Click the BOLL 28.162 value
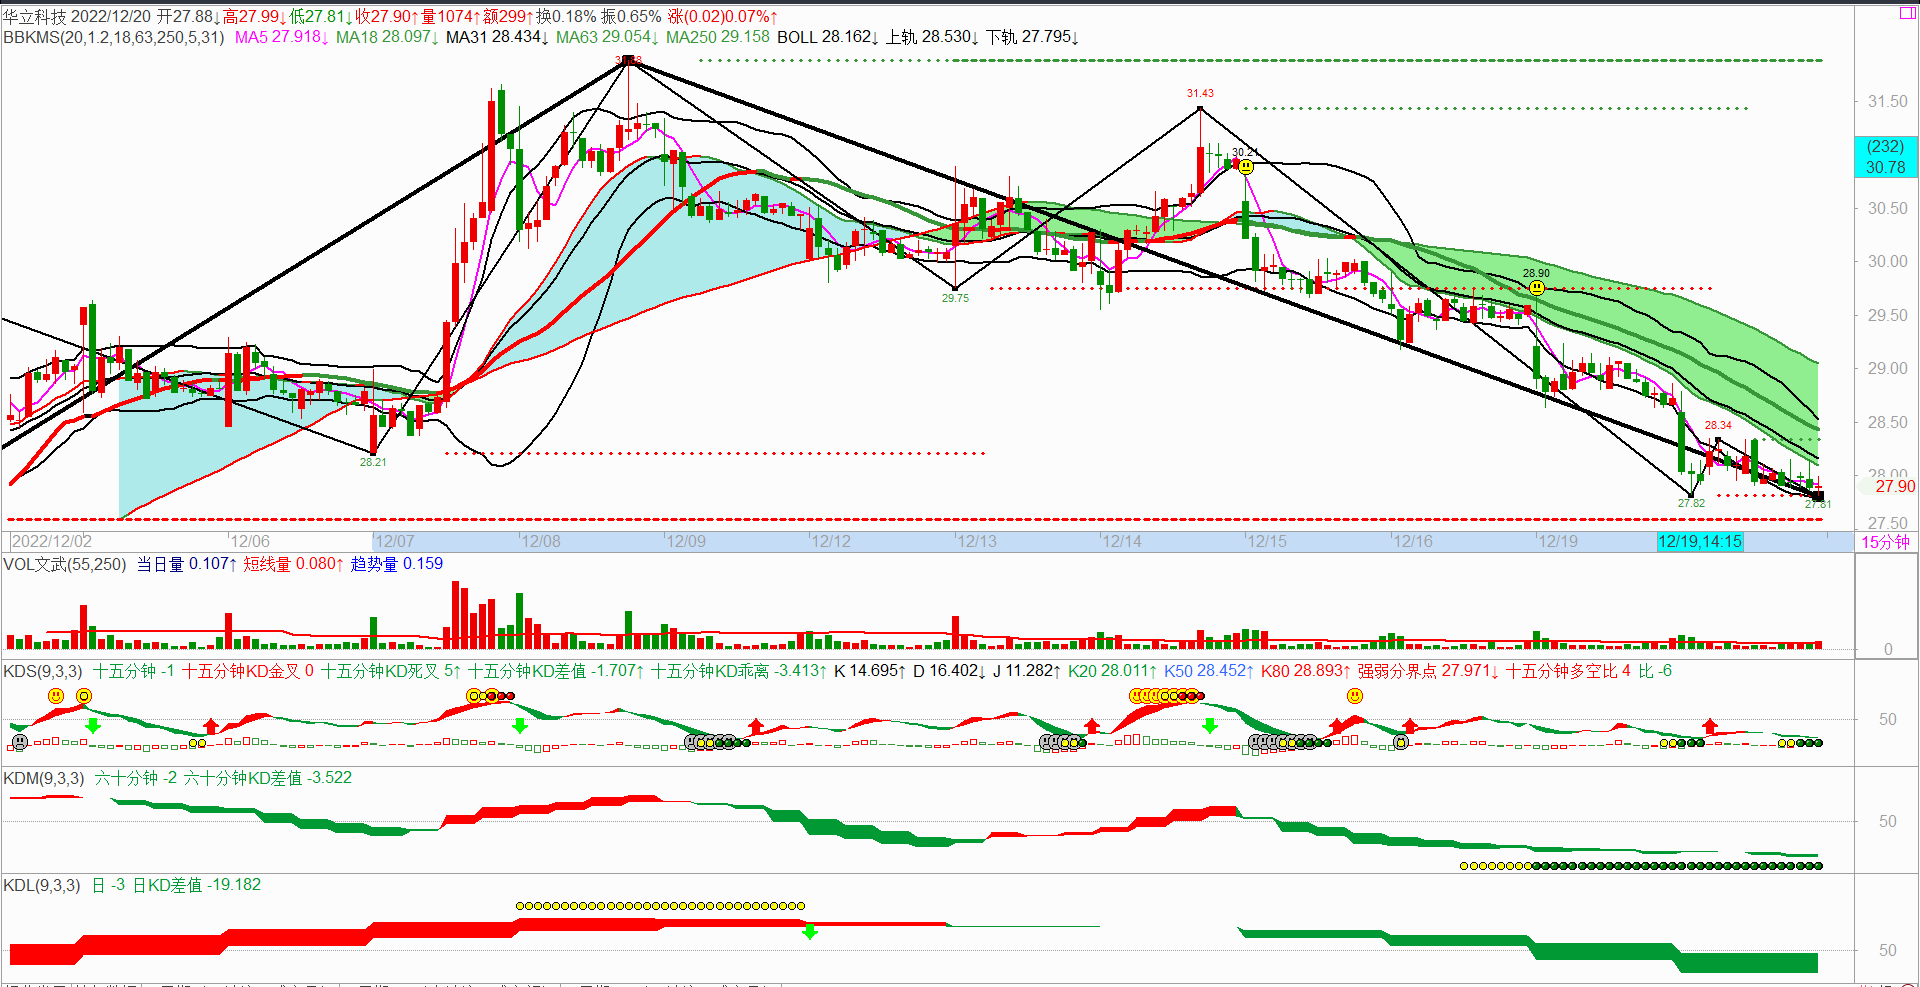This screenshot has height=987, width=1920. click(828, 37)
